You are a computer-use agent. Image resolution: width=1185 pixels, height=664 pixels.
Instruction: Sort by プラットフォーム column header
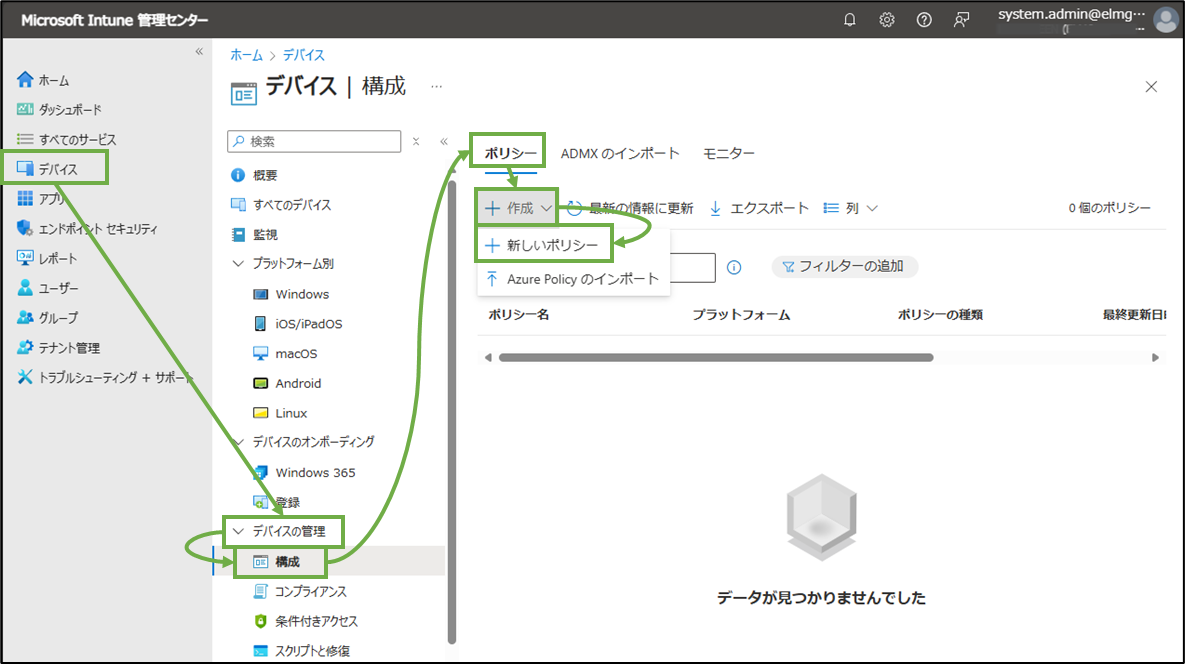point(741,315)
